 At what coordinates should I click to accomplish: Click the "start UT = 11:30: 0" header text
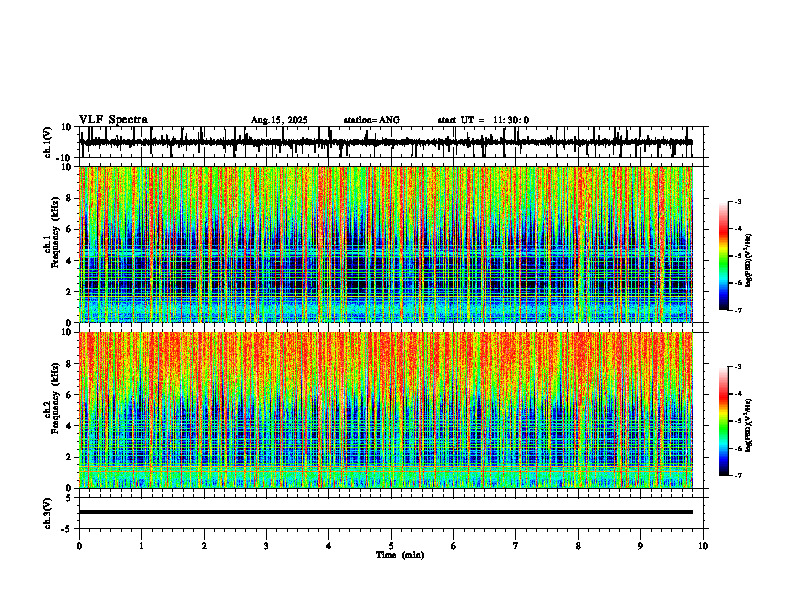(x=483, y=120)
